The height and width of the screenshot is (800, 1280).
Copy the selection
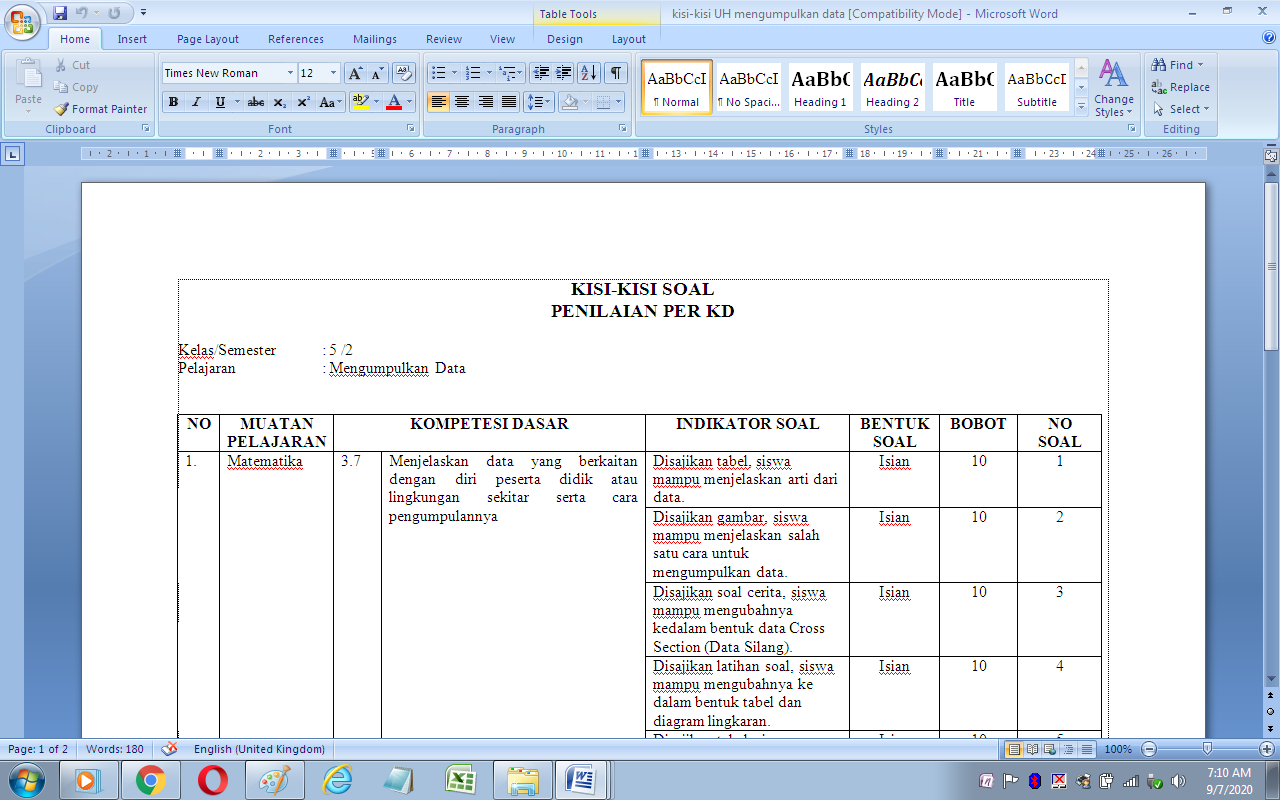click(x=76, y=87)
